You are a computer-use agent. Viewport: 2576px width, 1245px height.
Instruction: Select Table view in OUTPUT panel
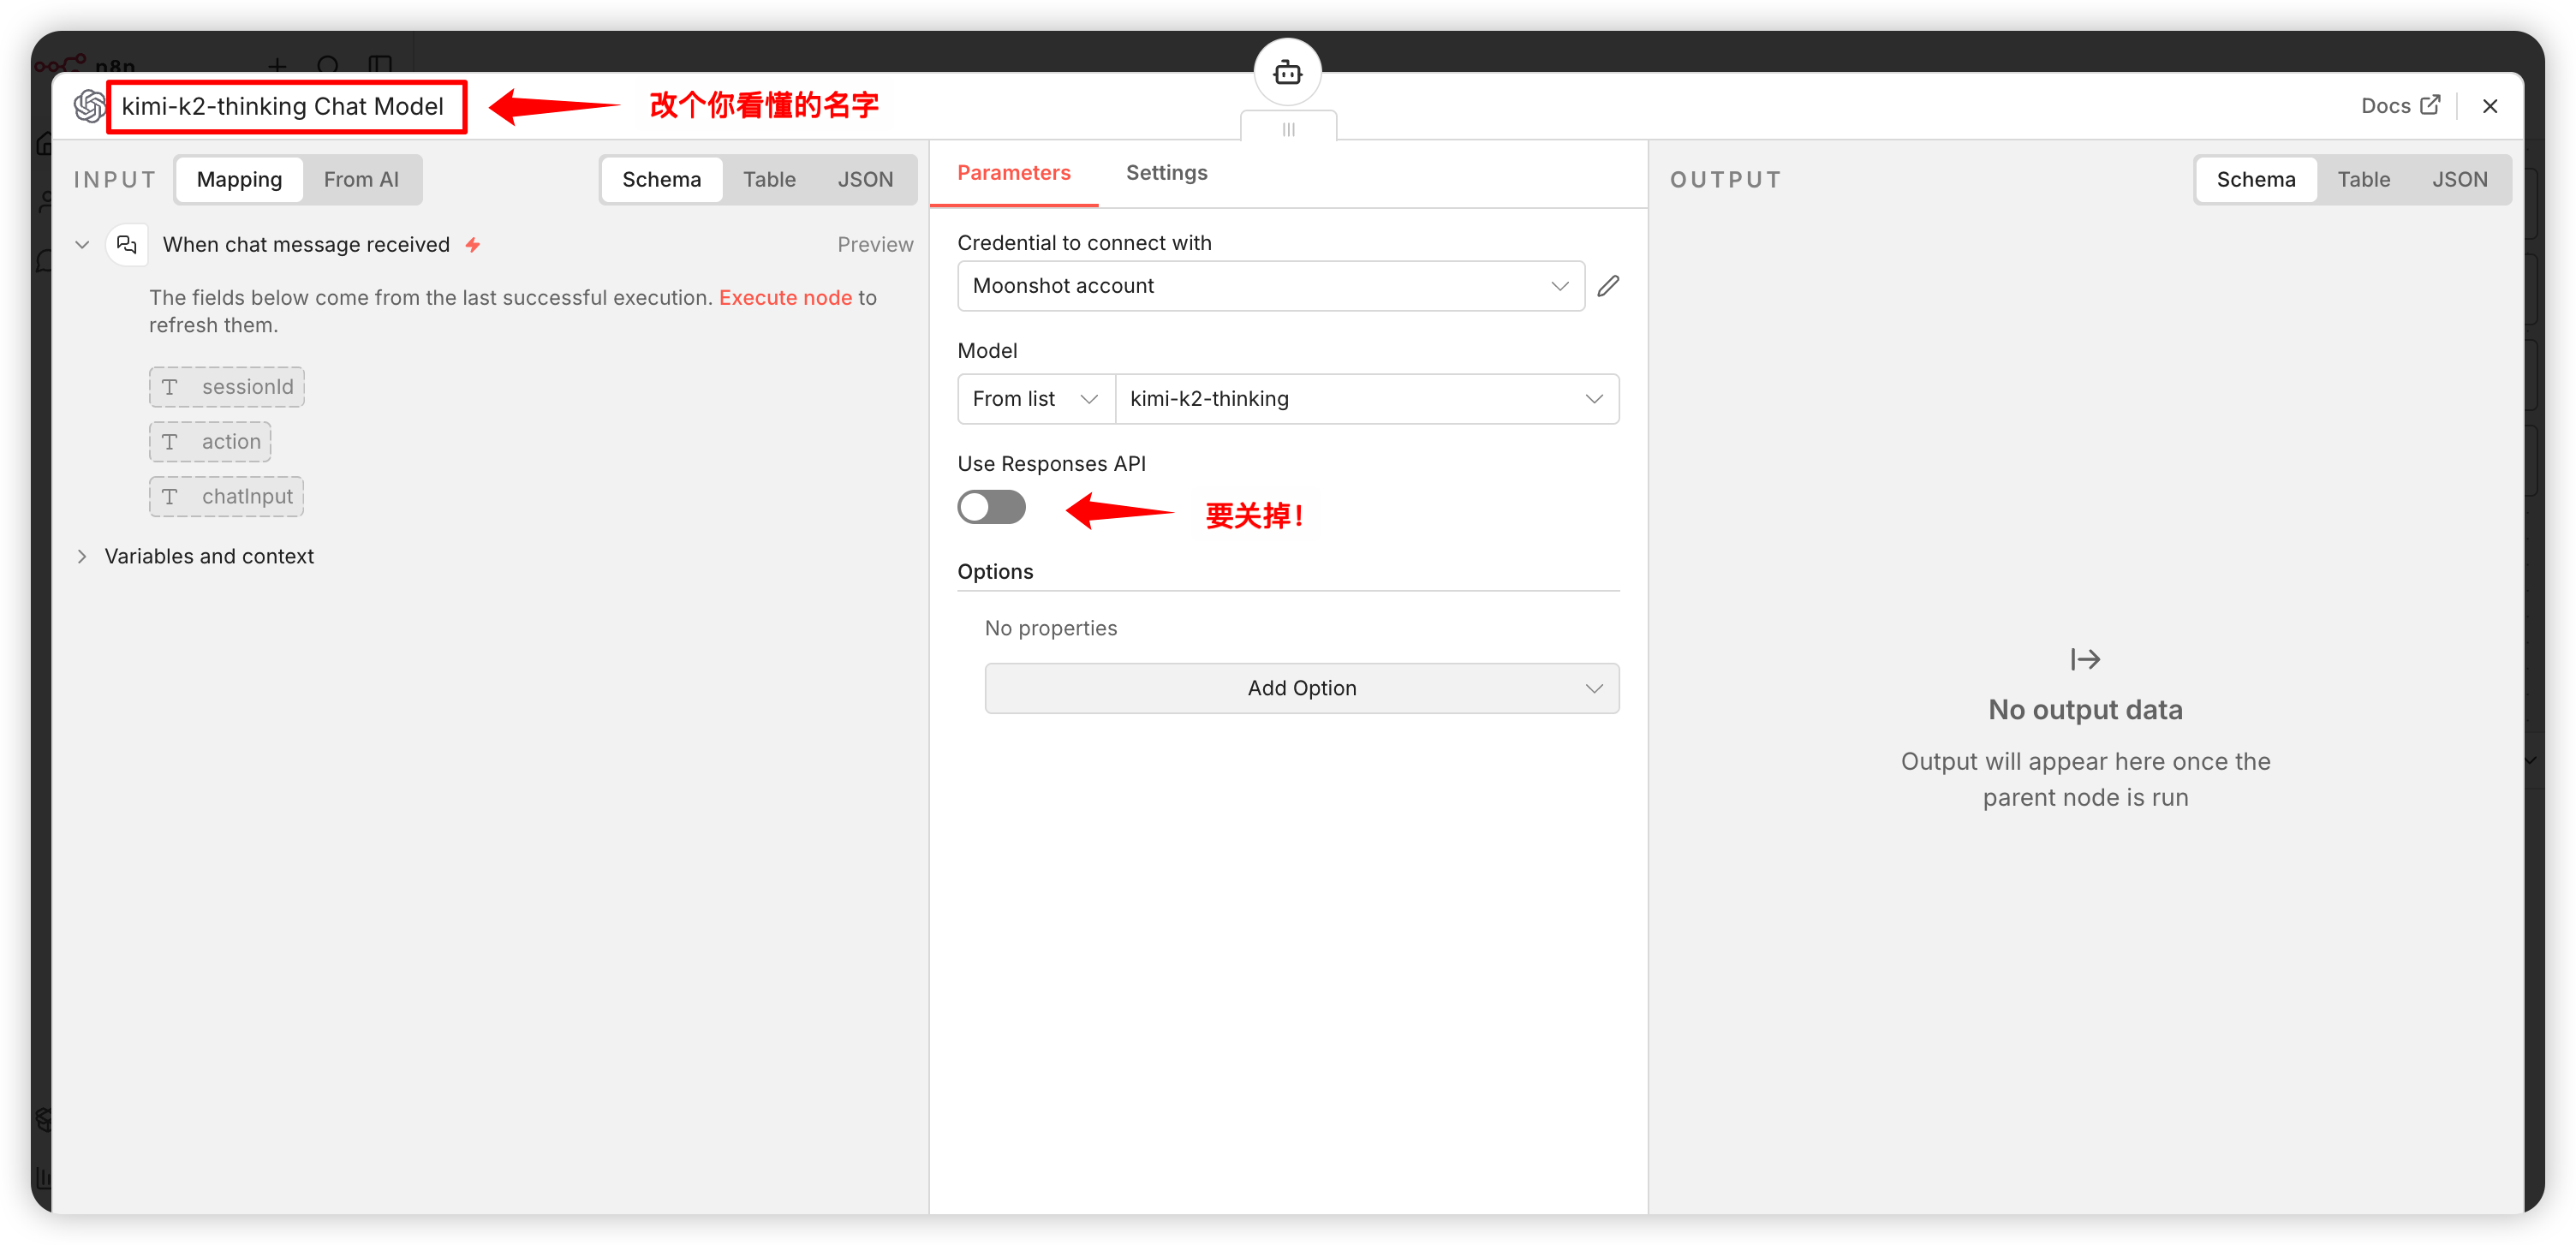pyautogui.click(x=2363, y=179)
